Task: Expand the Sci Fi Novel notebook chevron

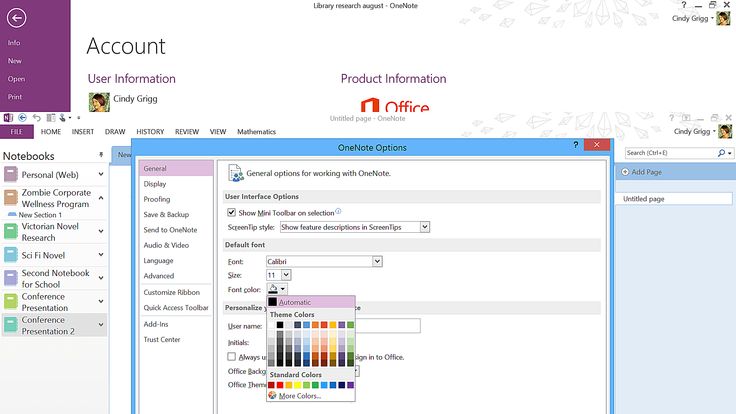Action: (101, 254)
